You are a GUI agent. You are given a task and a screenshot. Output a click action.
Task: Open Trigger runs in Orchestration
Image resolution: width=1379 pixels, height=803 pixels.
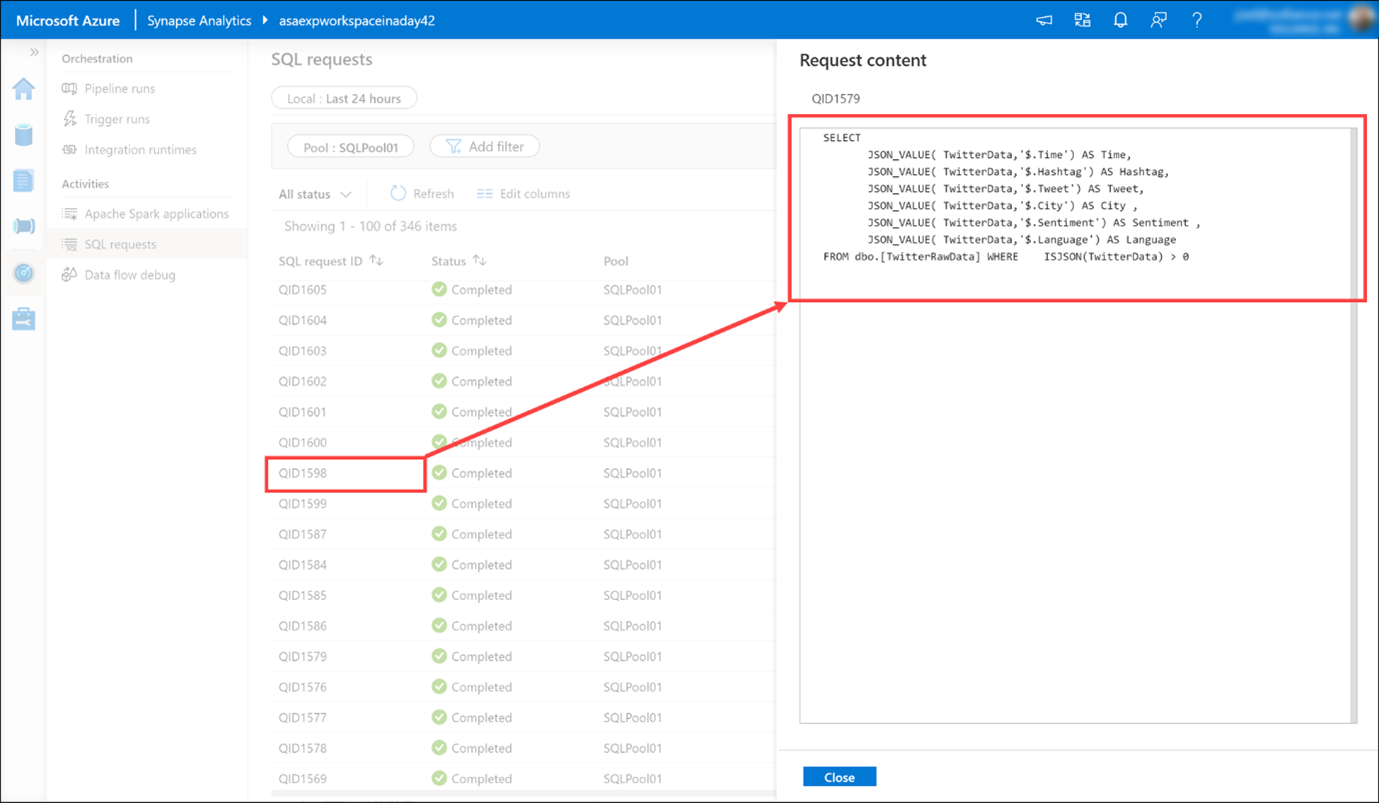click(x=117, y=119)
